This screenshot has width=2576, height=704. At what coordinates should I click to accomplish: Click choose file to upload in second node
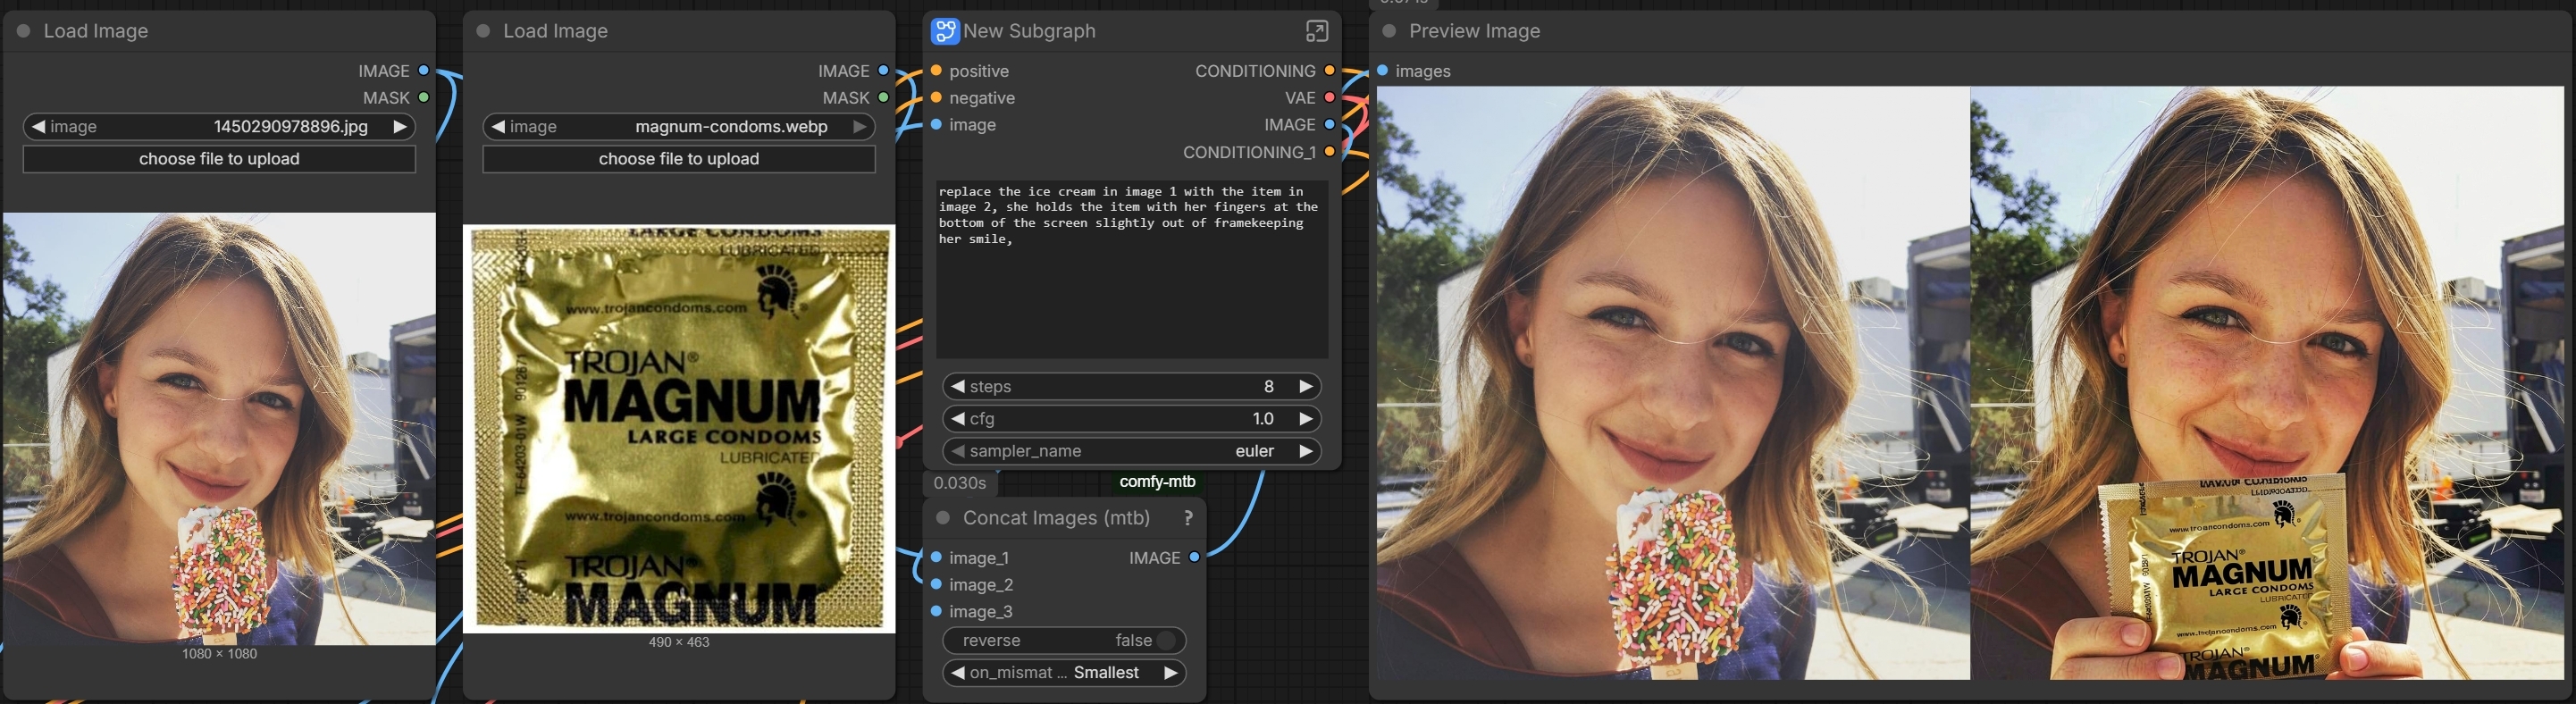tap(678, 159)
